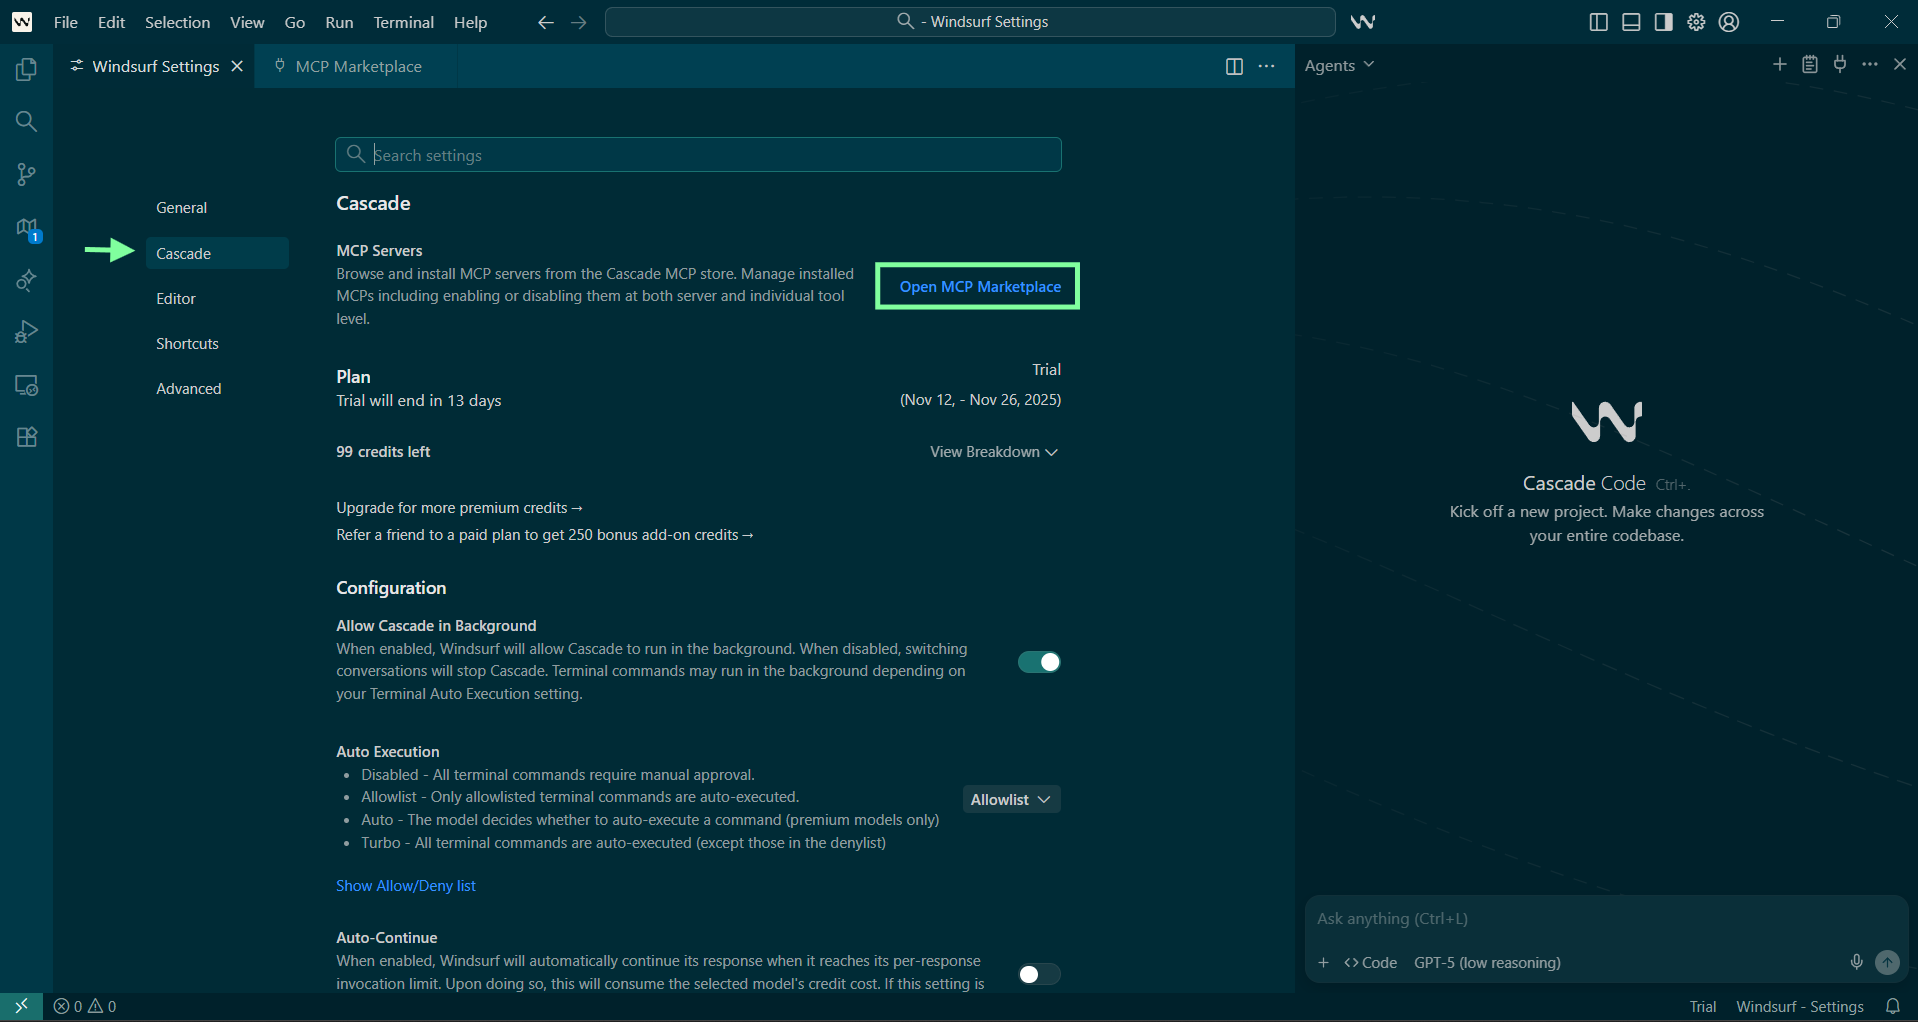The width and height of the screenshot is (1918, 1022).
Task: Open the Help menu
Action: click(x=470, y=22)
